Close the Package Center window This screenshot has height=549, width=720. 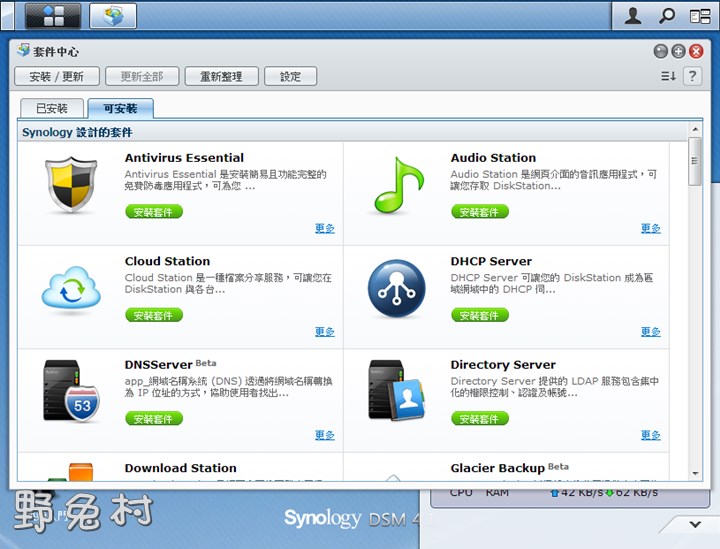point(696,51)
